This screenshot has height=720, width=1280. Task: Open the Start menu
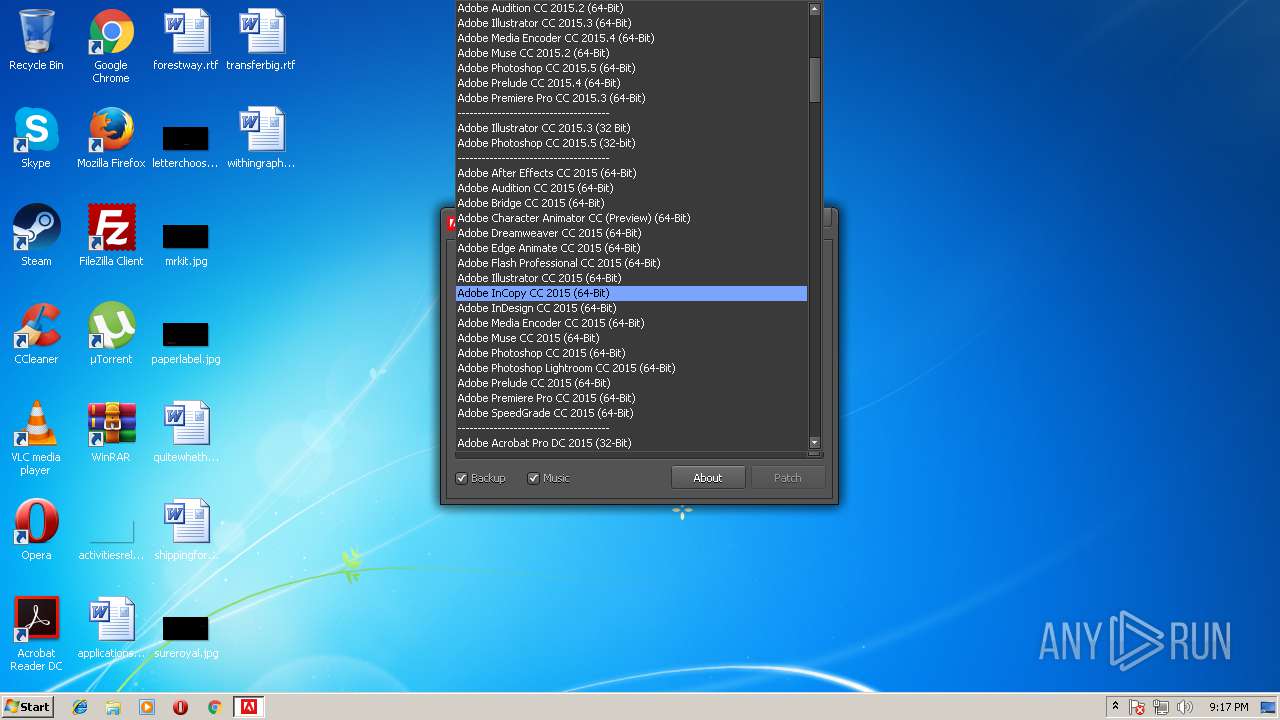(x=27, y=707)
